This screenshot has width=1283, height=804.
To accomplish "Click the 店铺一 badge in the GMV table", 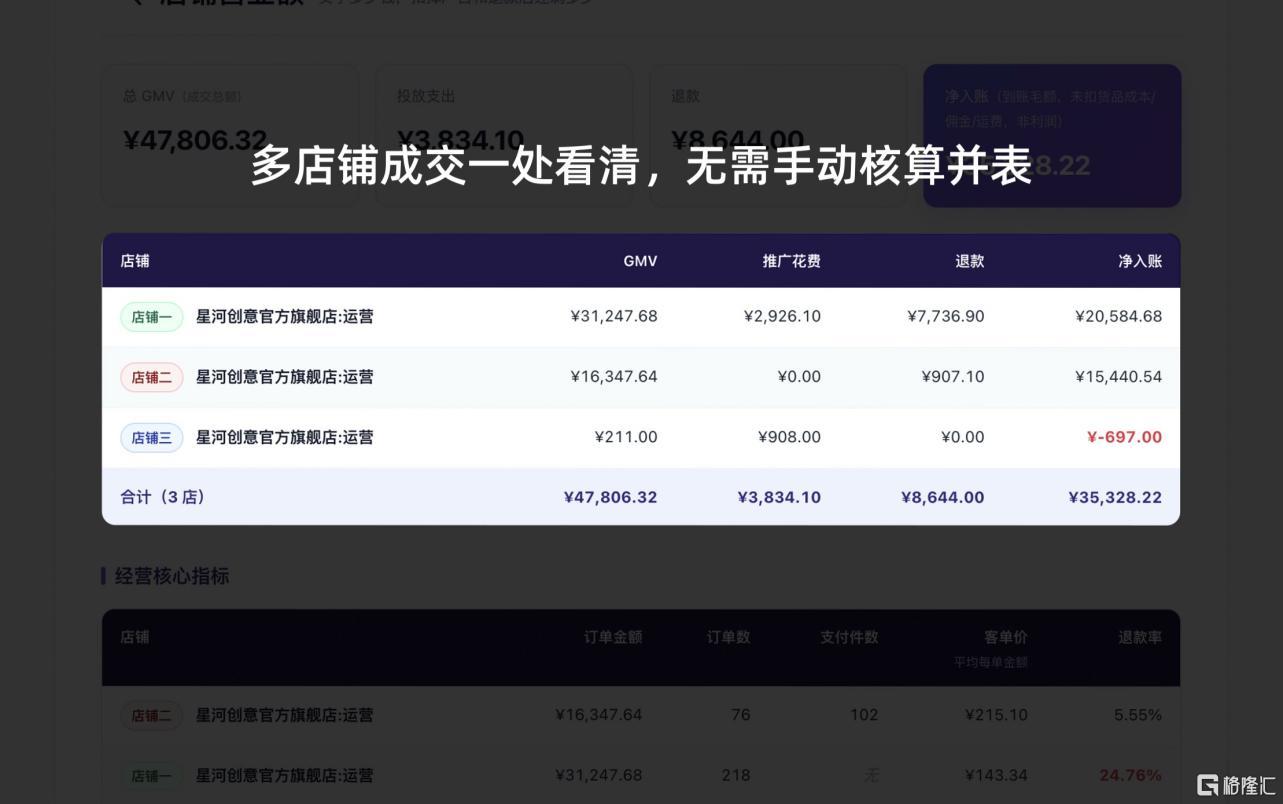I will coord(152,317).
